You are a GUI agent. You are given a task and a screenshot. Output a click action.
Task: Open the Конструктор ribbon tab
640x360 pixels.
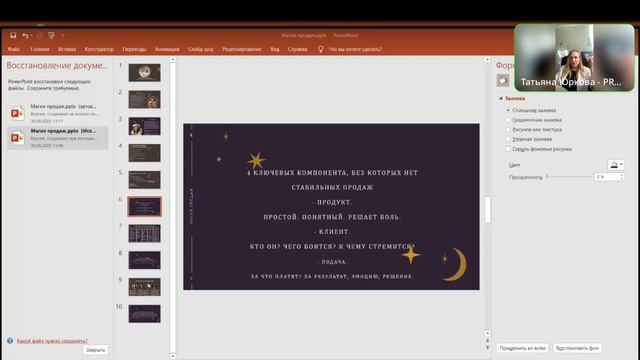99,49
